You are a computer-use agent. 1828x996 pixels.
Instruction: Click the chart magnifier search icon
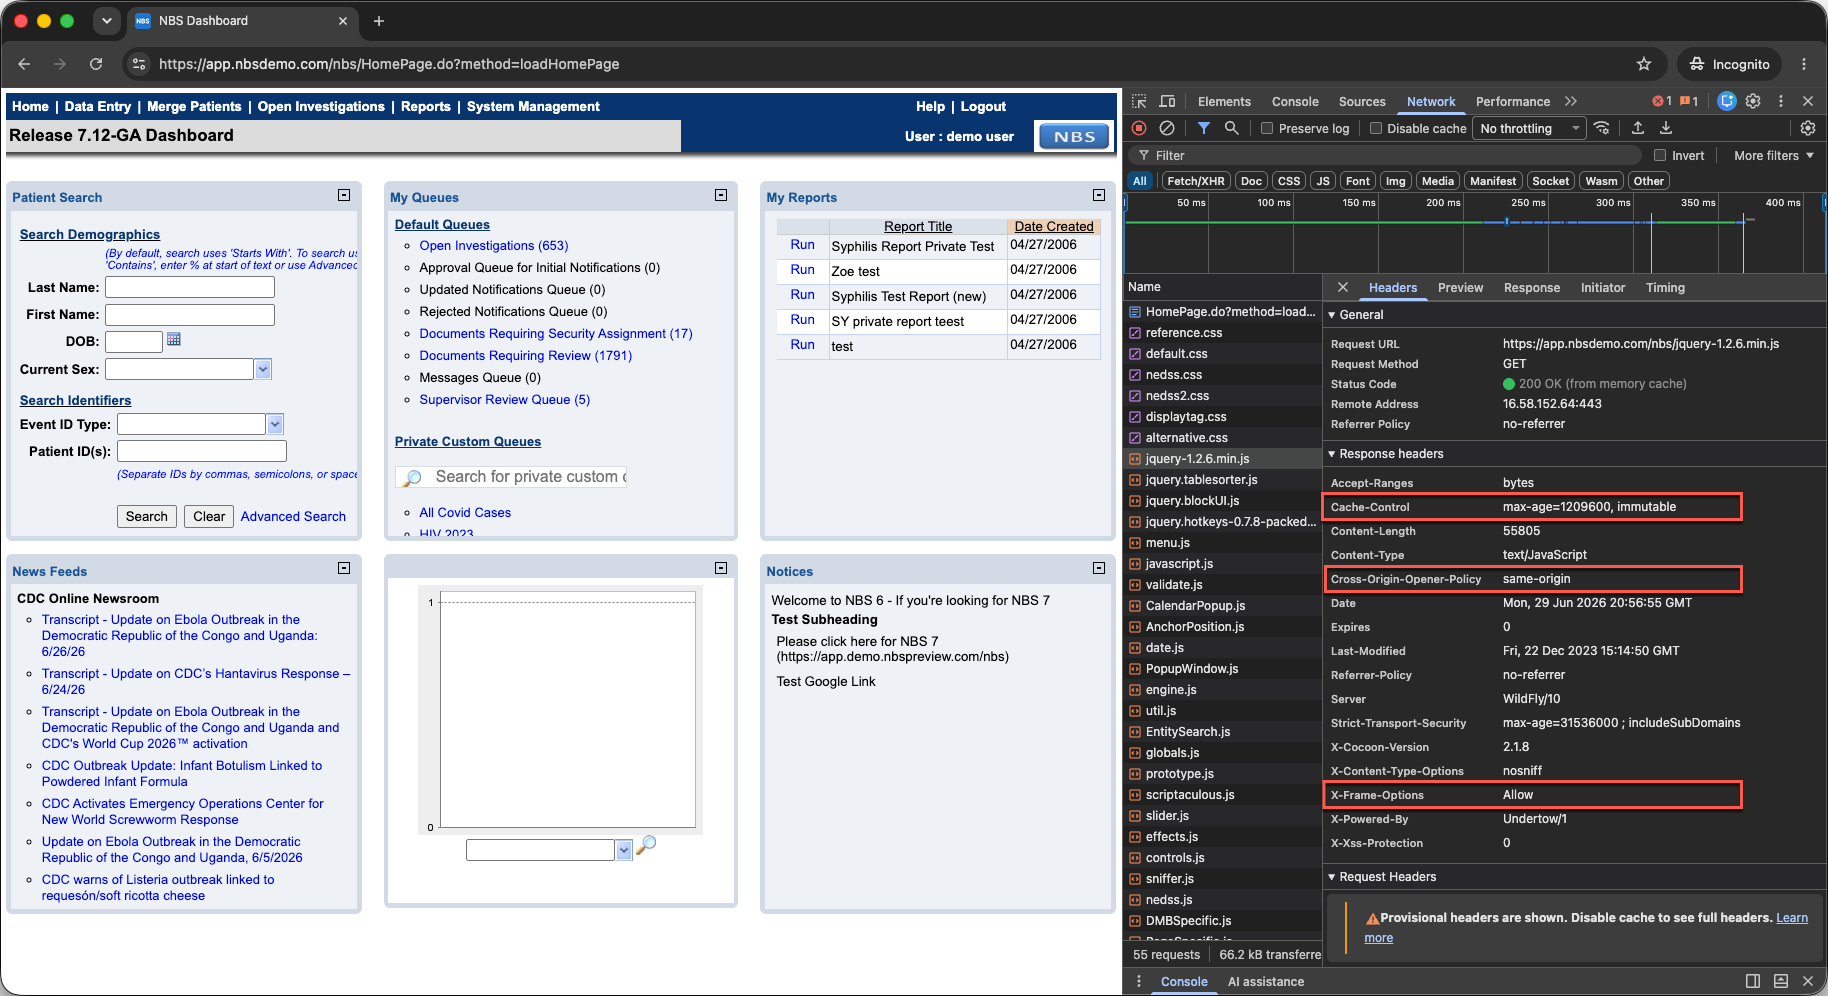(646, 845)
